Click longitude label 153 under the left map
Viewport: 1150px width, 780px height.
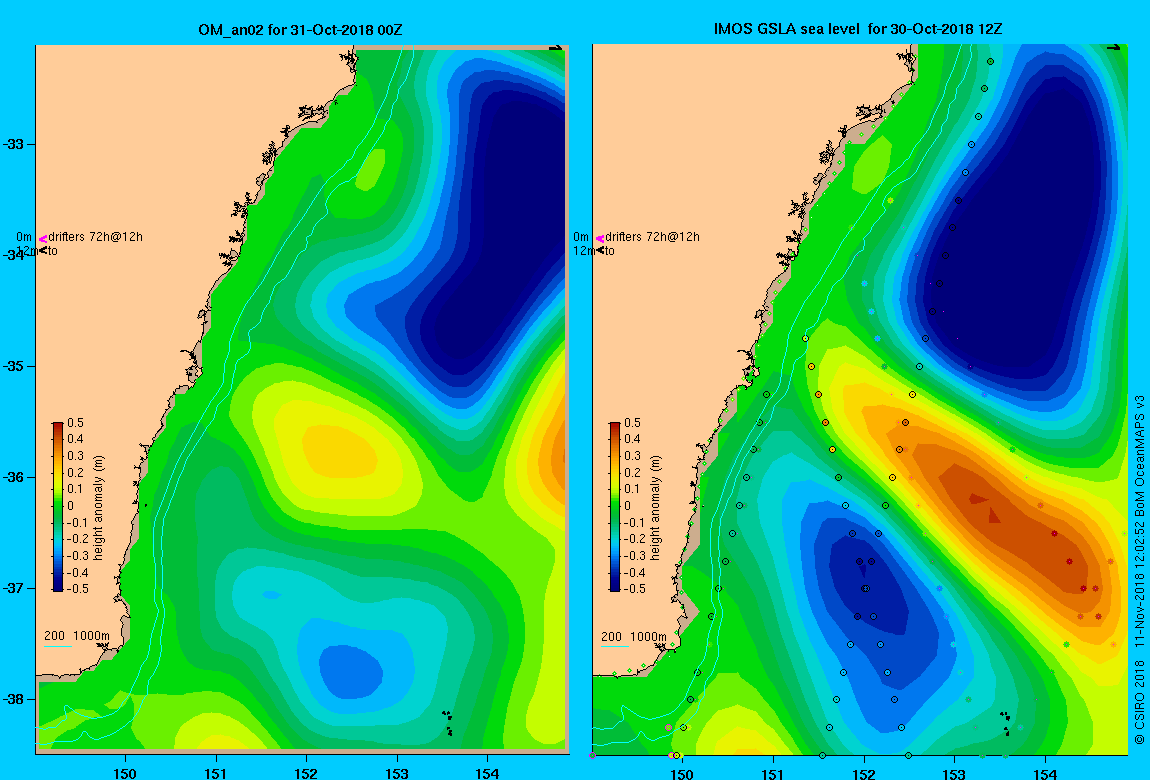point(397,773)
